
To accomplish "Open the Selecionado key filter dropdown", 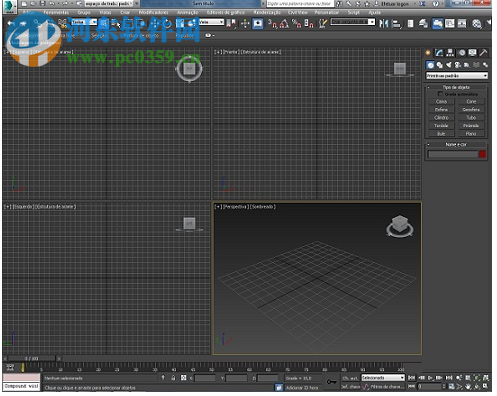I will (383, 378).
